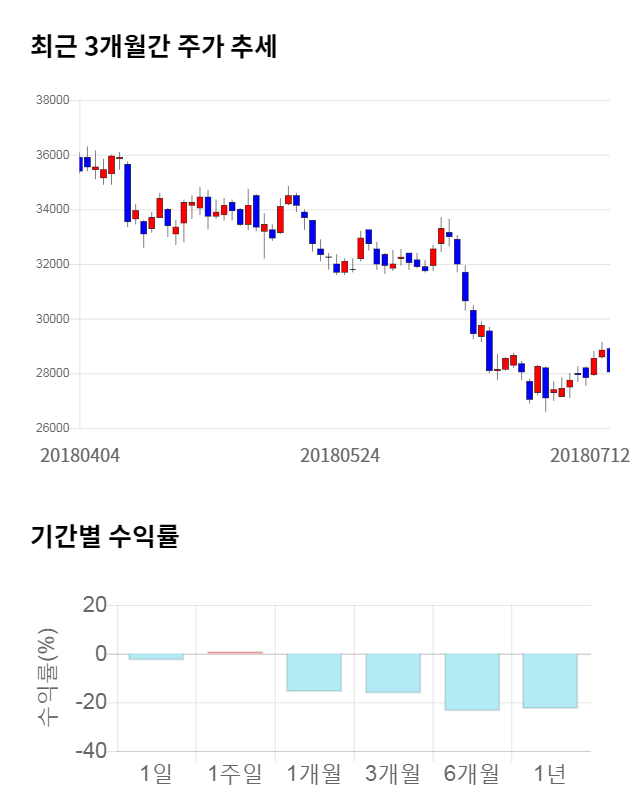Click the 32000 price axis label
Viewport: 640px width, 810px height.
(52, 264)
